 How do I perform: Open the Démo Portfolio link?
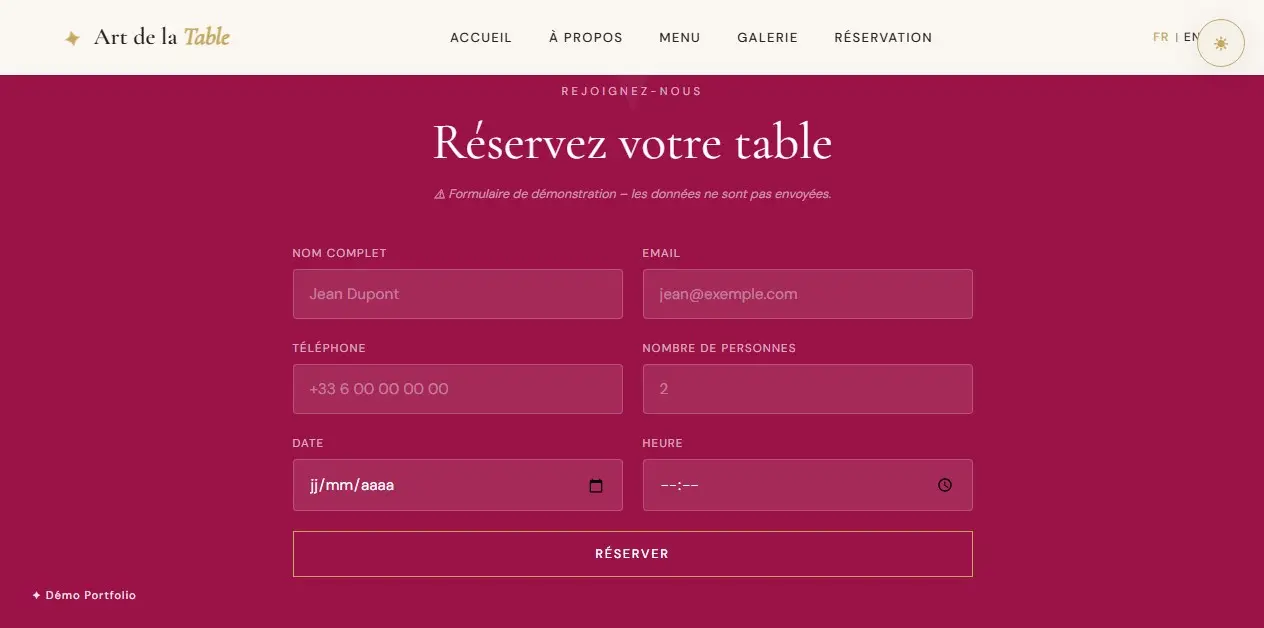(x=90, y=595)
